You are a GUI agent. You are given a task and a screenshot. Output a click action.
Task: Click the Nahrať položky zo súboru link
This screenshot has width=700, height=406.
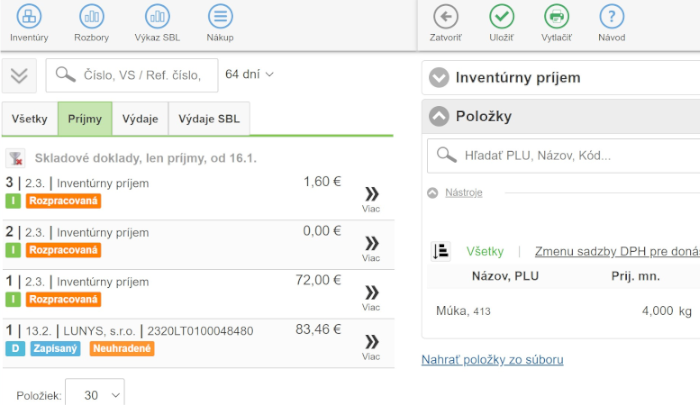coord(492,360)
